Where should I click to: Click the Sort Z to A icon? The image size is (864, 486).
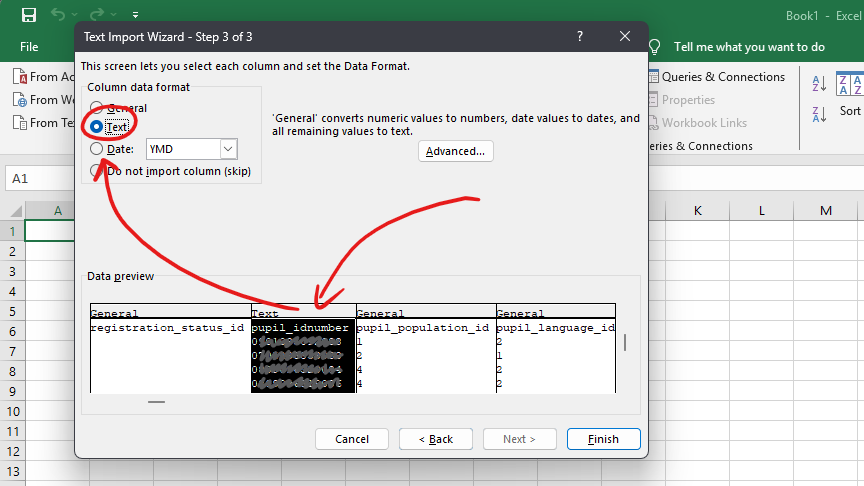pos(818,113)
